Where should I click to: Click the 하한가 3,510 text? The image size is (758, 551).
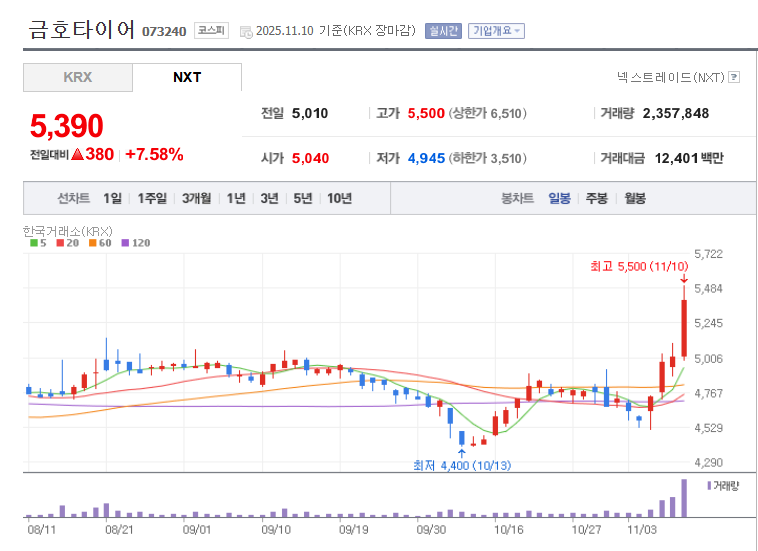pos(488,158)
